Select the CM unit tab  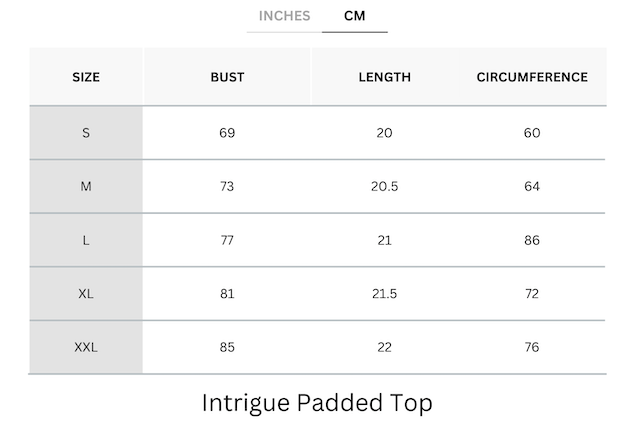[354, 16]
